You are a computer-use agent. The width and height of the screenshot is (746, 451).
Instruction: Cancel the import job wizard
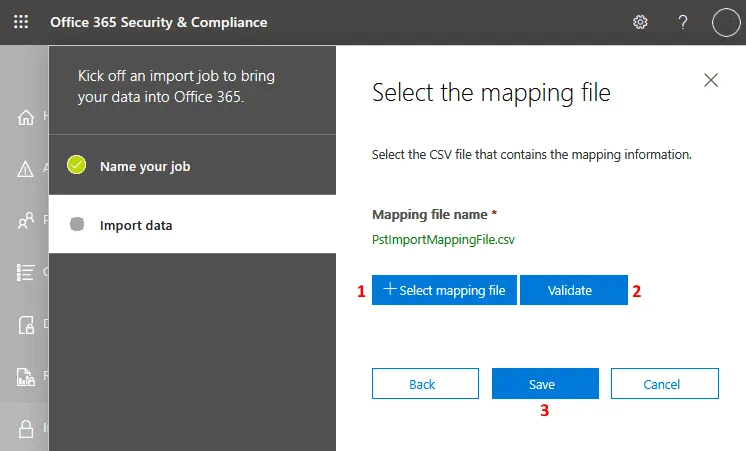click(664, 384)
